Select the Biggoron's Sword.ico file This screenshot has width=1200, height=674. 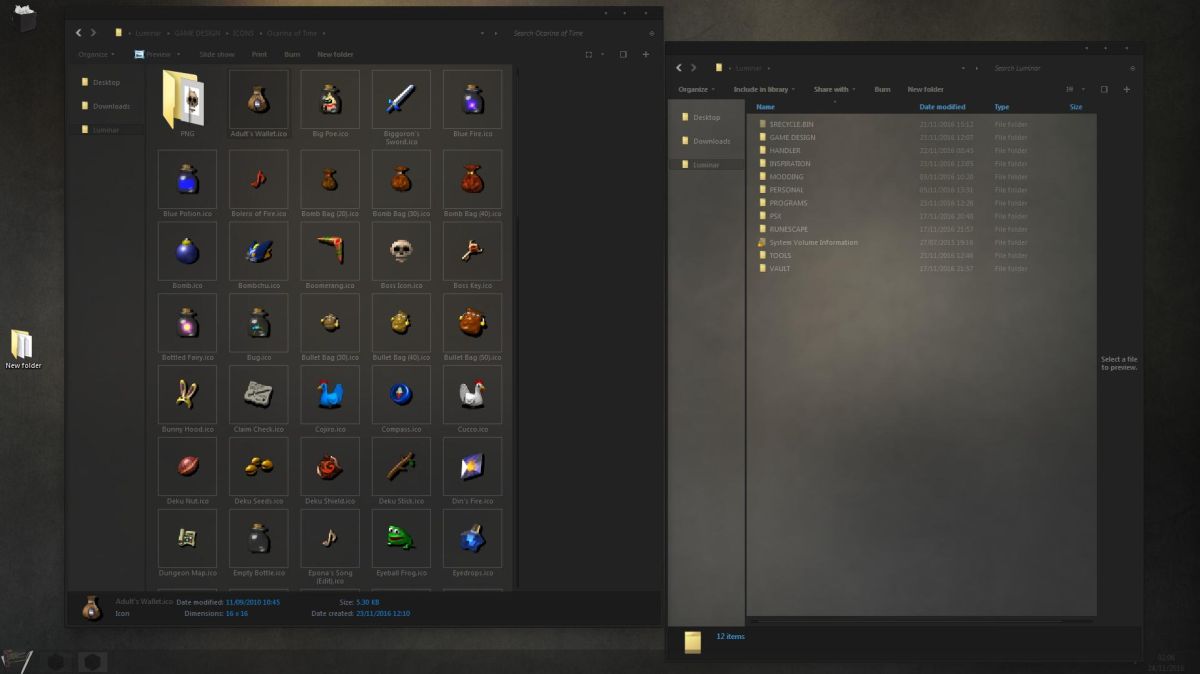click(x=401, y=107)
